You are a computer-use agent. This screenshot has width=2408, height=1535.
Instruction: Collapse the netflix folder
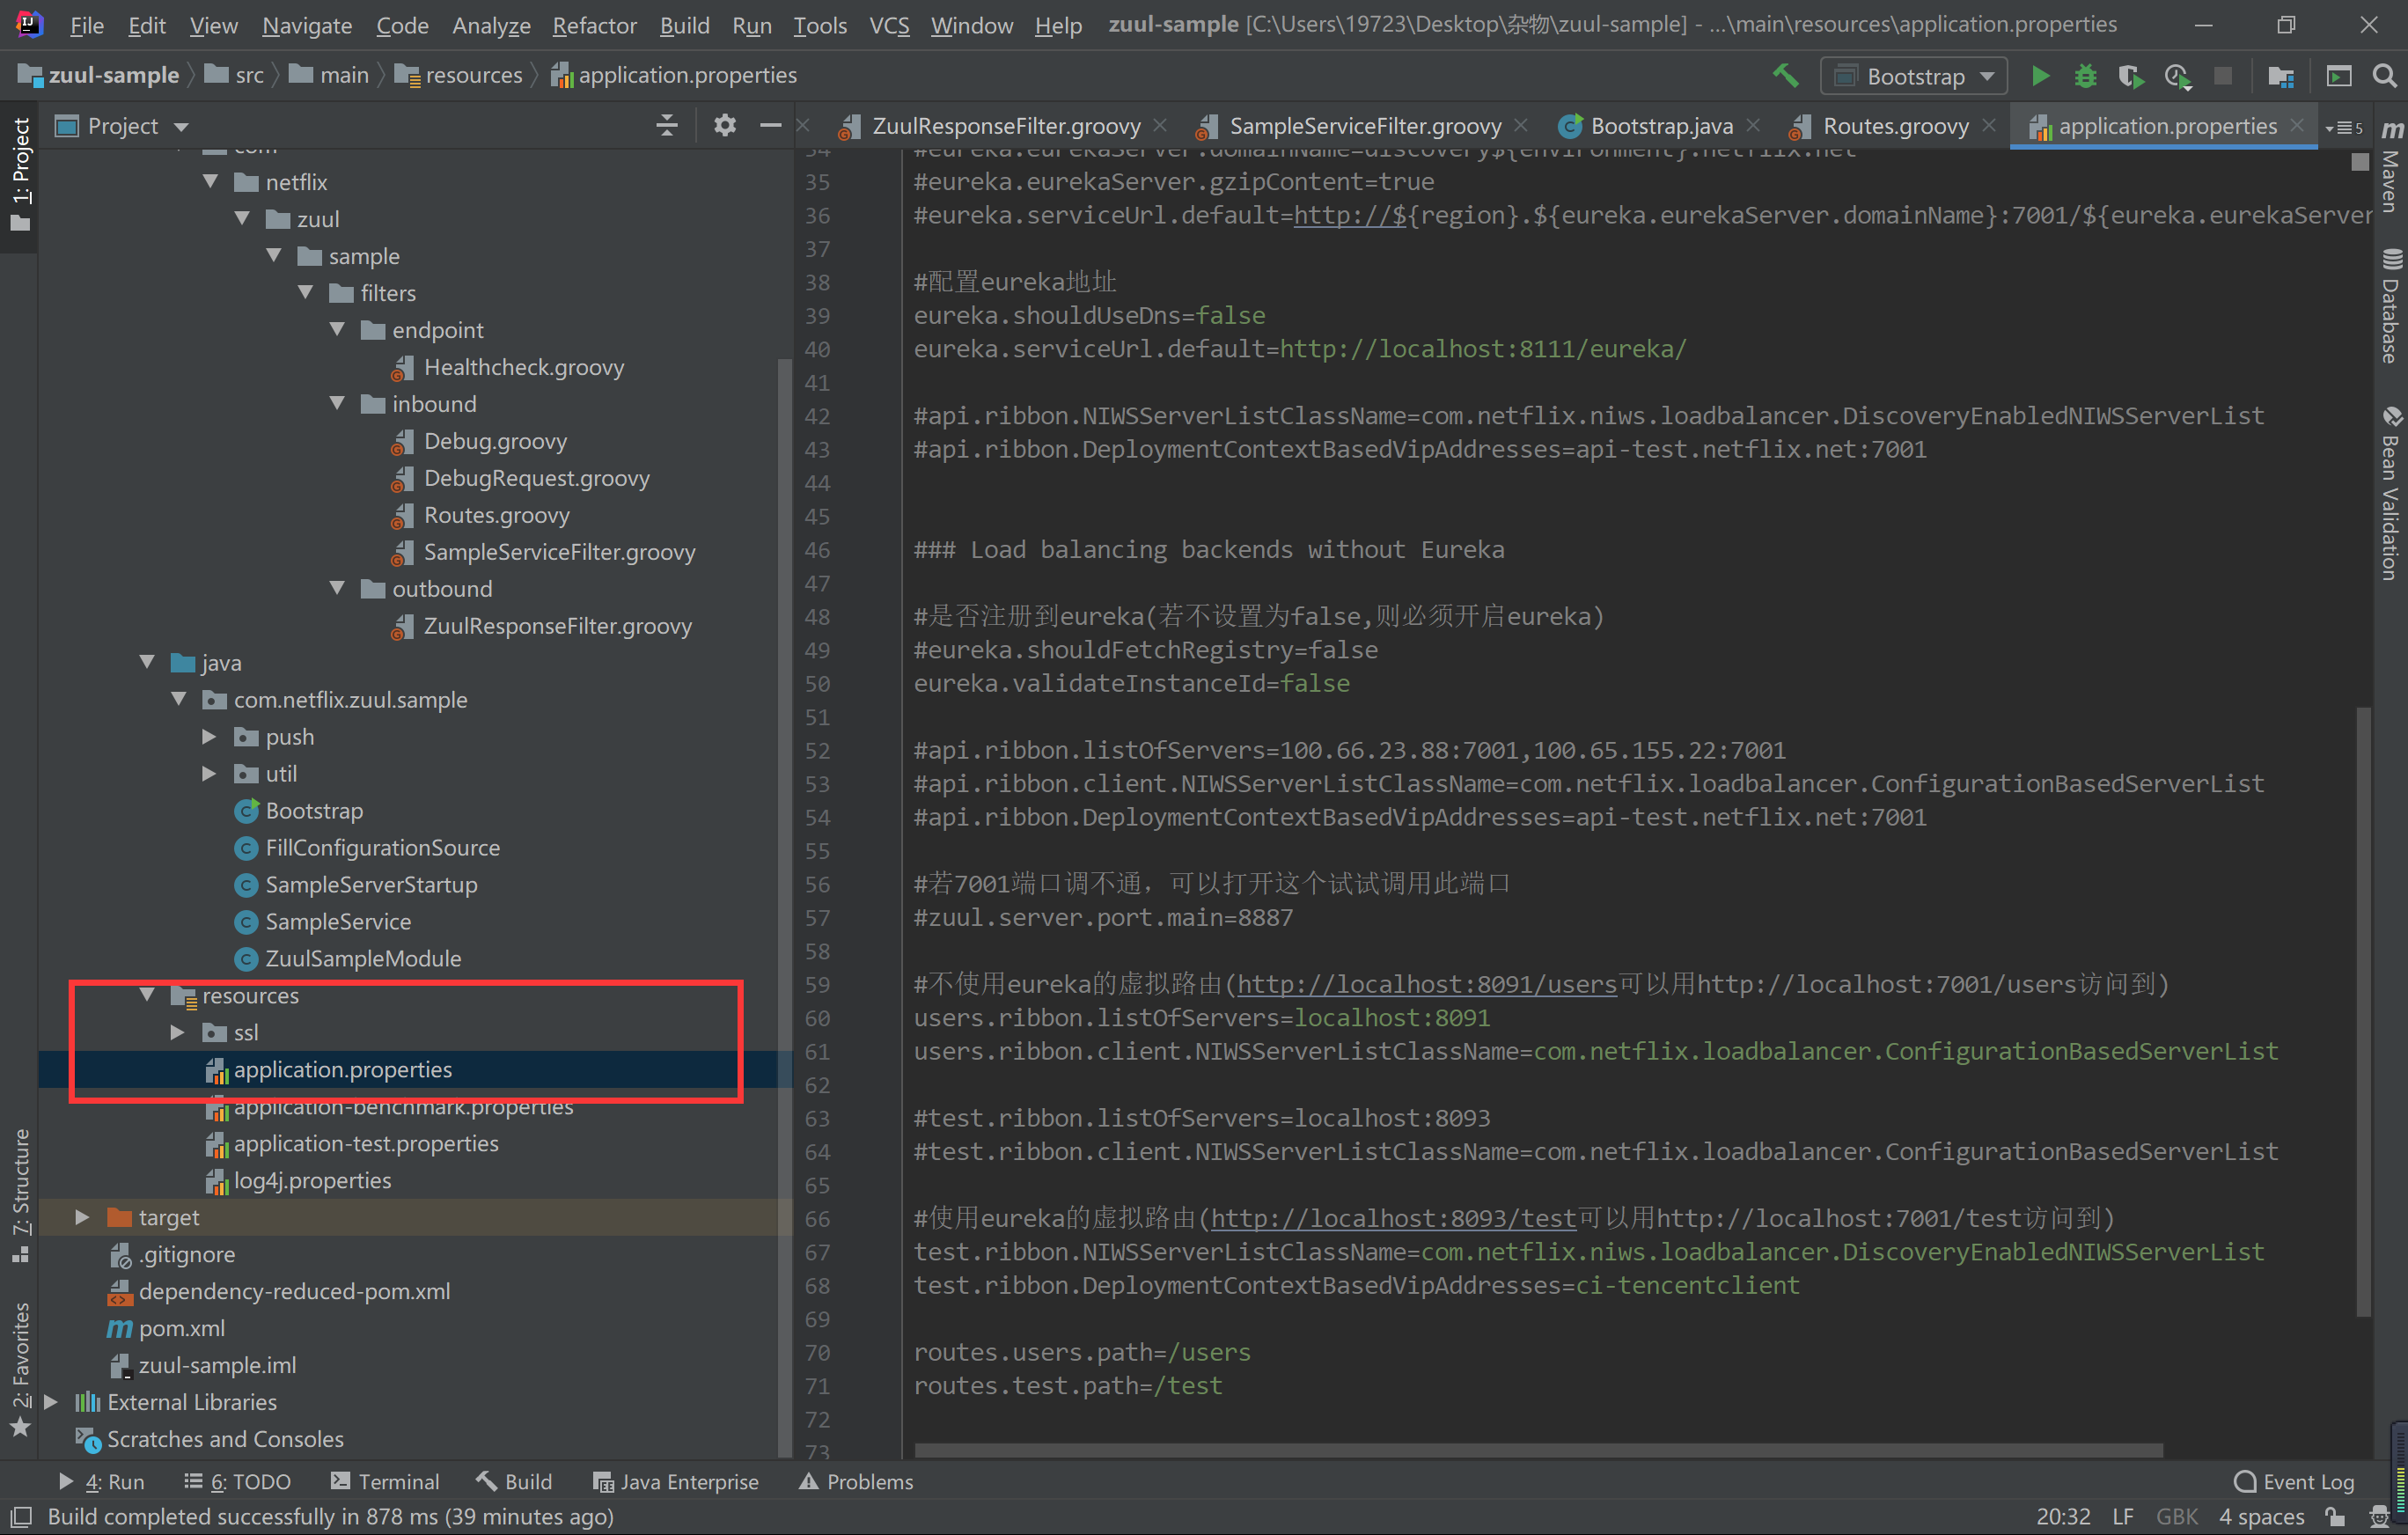[x=210, y=181]
